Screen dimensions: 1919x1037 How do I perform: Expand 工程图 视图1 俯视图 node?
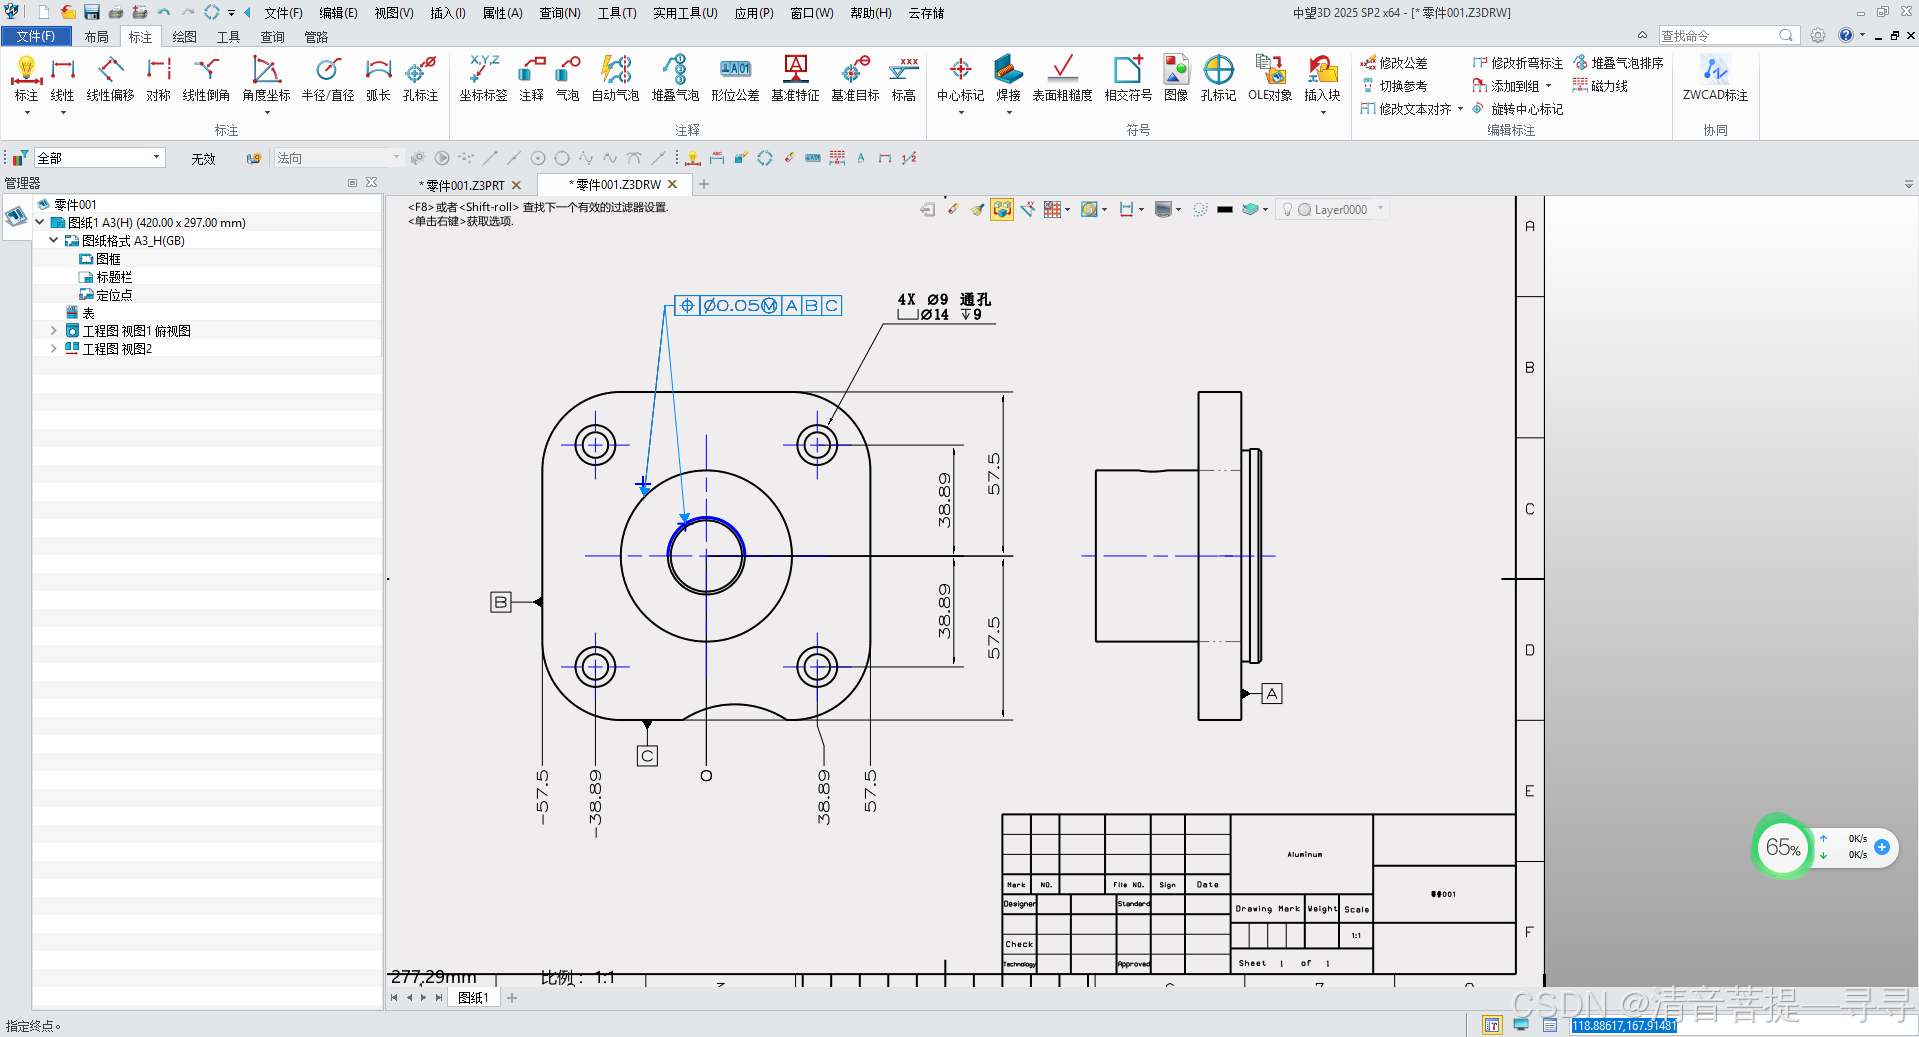click(53, 330)
